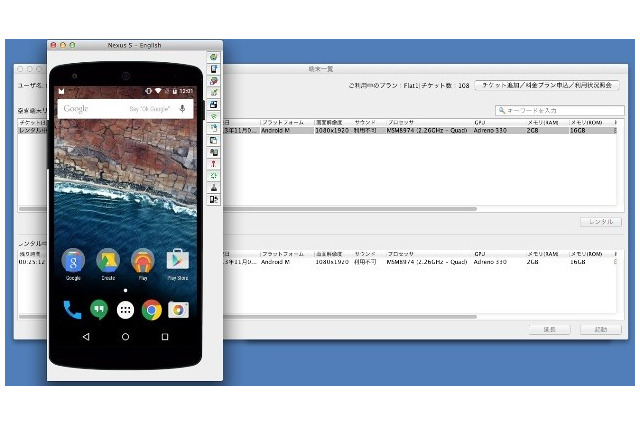Launch Chrome browser from the dock
The height and width of the screenshot is (426, 640).
point(151,310)
